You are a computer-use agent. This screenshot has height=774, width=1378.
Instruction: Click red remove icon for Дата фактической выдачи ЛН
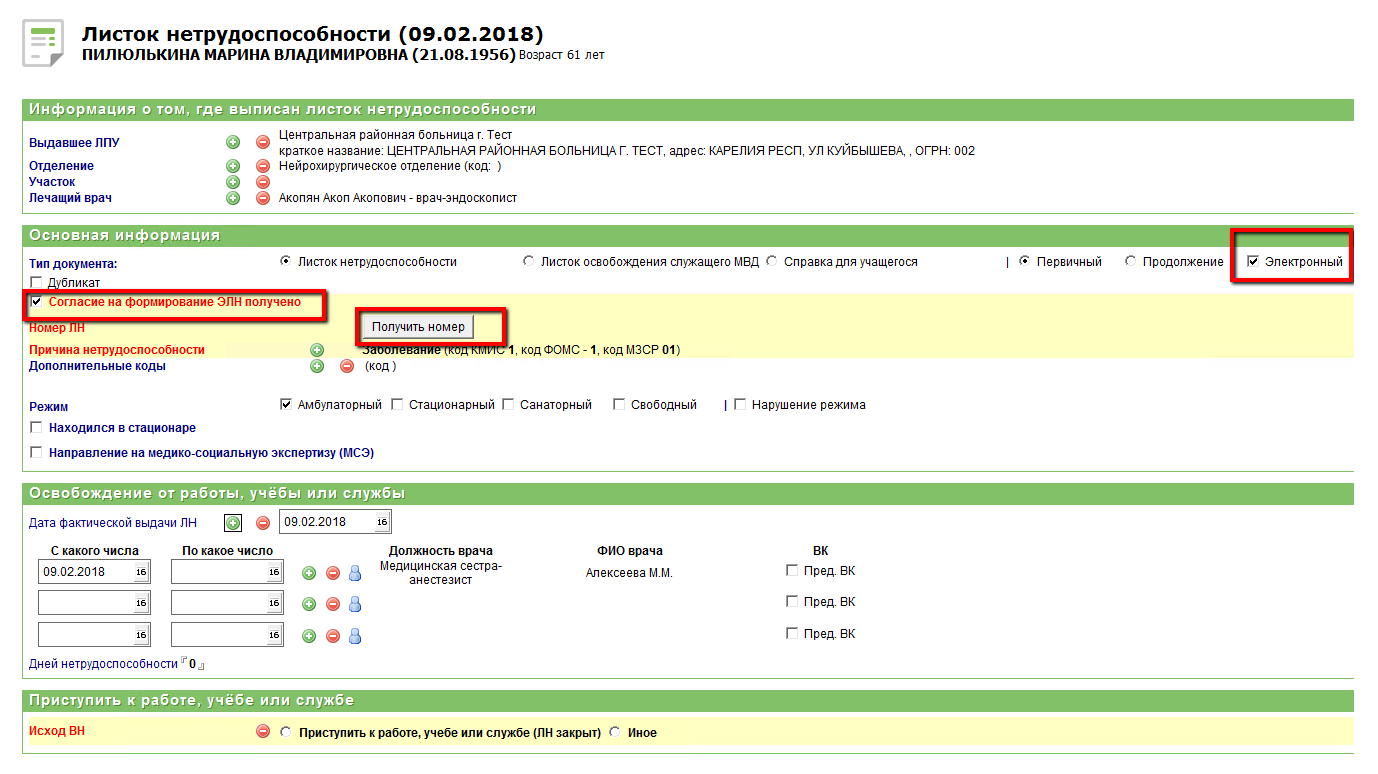[x=263, y=523]
